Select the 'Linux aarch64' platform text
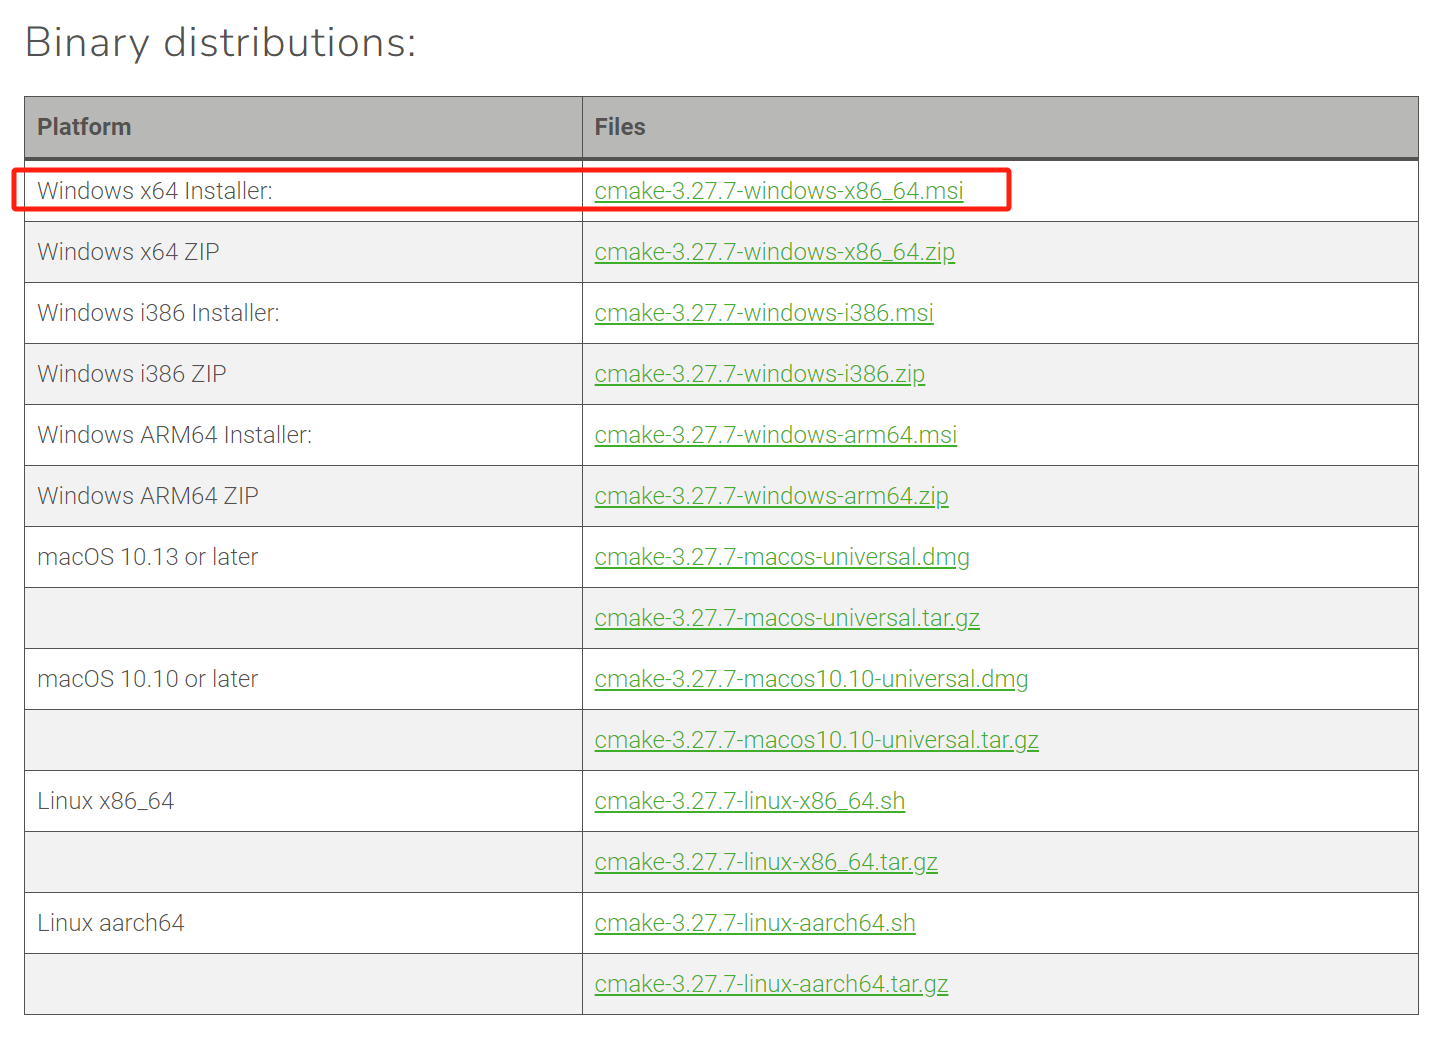1446x1041 pixels. pyautogui.click(x=111, y=923)
